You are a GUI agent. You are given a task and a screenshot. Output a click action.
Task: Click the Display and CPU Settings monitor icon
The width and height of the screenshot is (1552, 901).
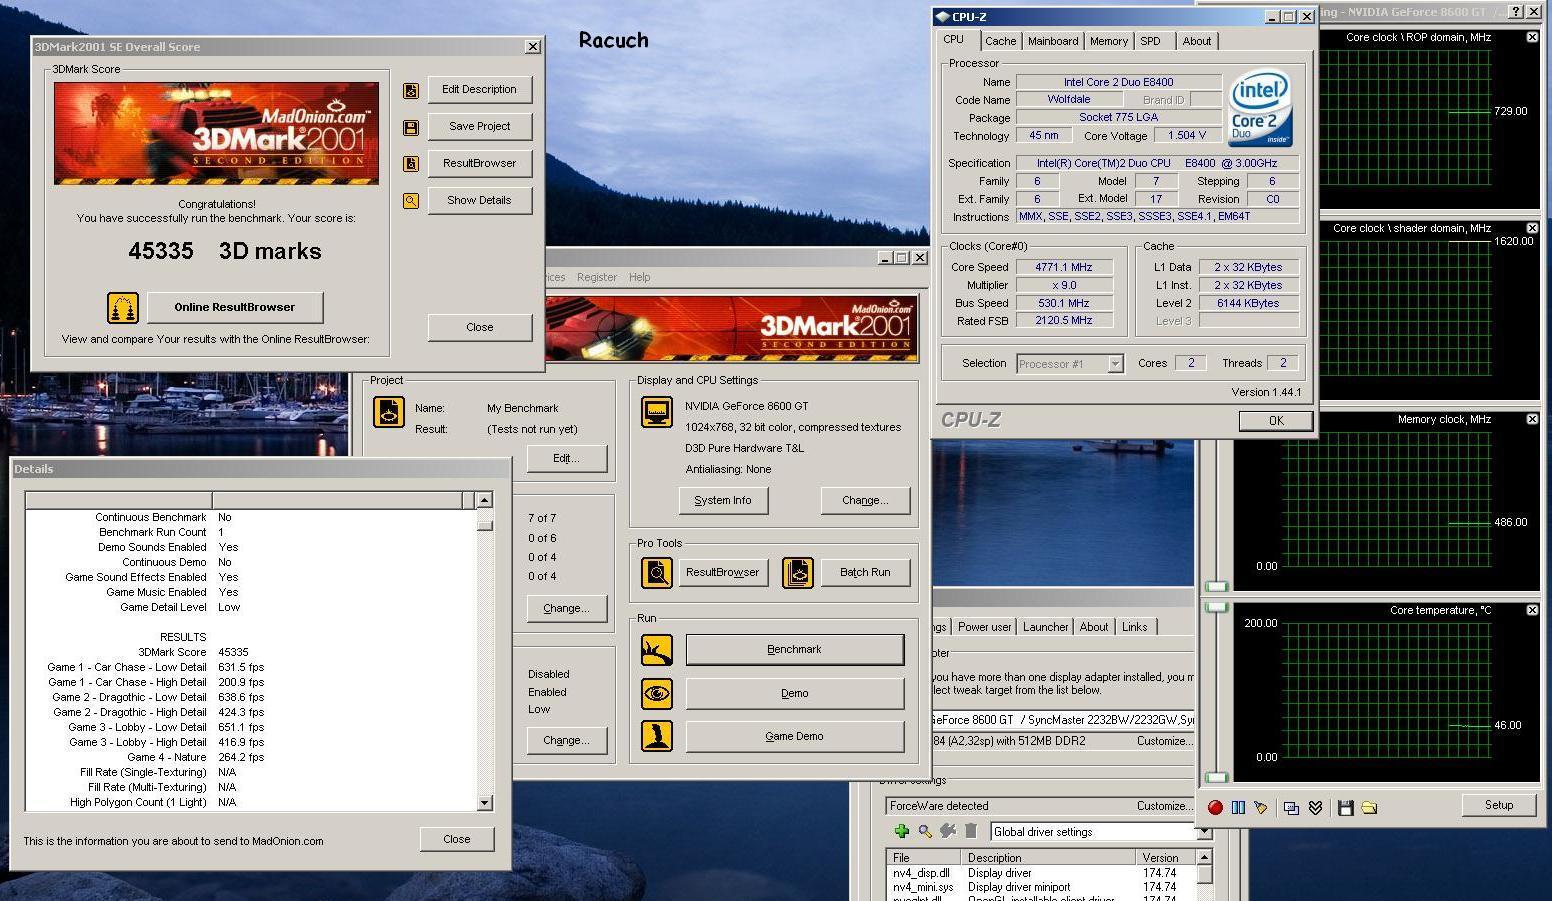click(657, 412)
